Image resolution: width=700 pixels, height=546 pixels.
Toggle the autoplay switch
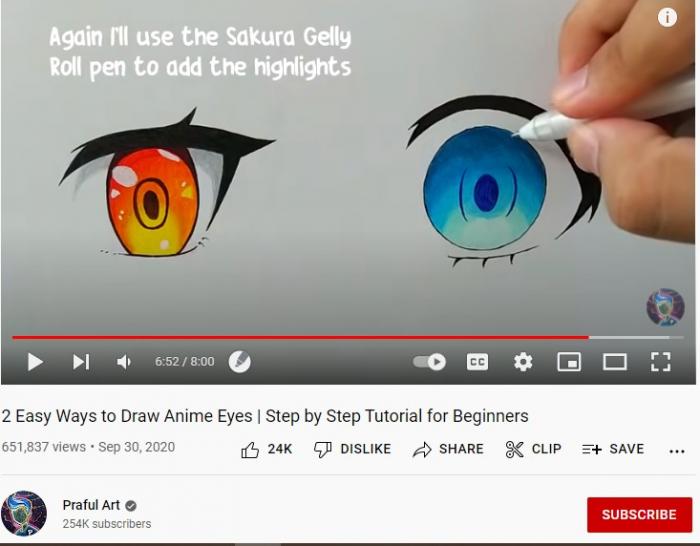pyautogui.click(x=429, y=362)
